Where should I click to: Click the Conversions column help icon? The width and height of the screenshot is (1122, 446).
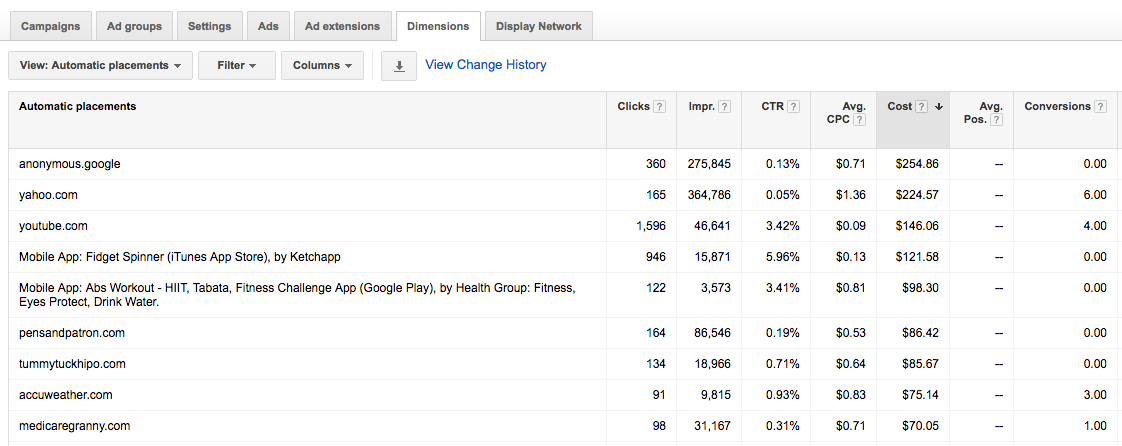1100,107
